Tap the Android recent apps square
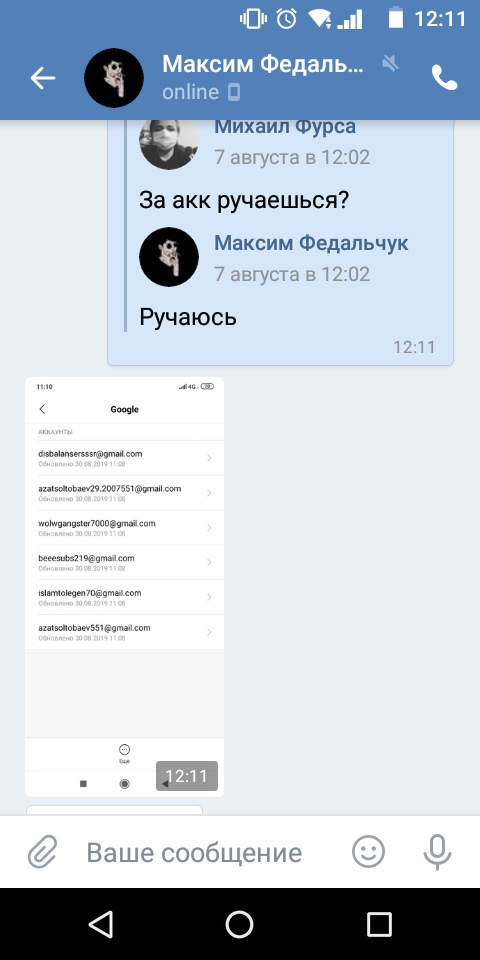 pos(379,924)
